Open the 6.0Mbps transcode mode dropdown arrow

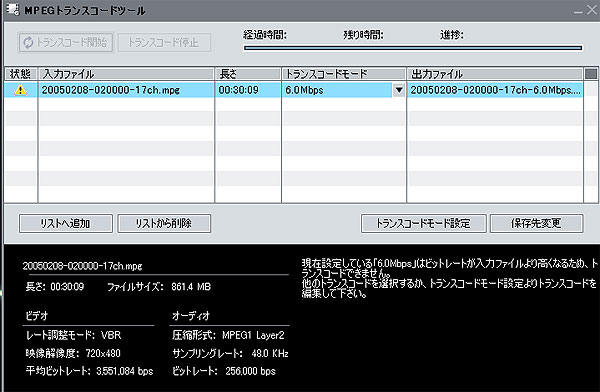399,90
